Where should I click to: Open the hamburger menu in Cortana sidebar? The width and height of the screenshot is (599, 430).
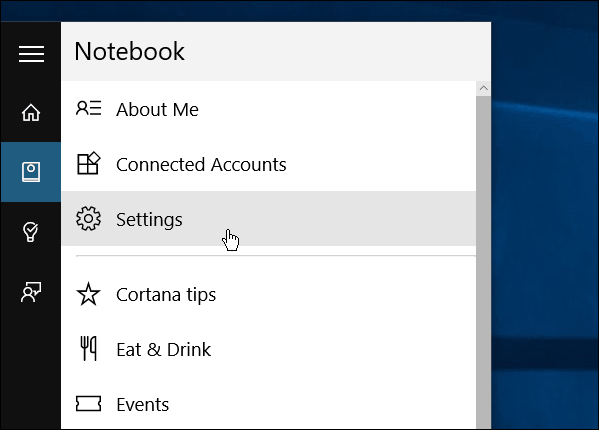31,54
